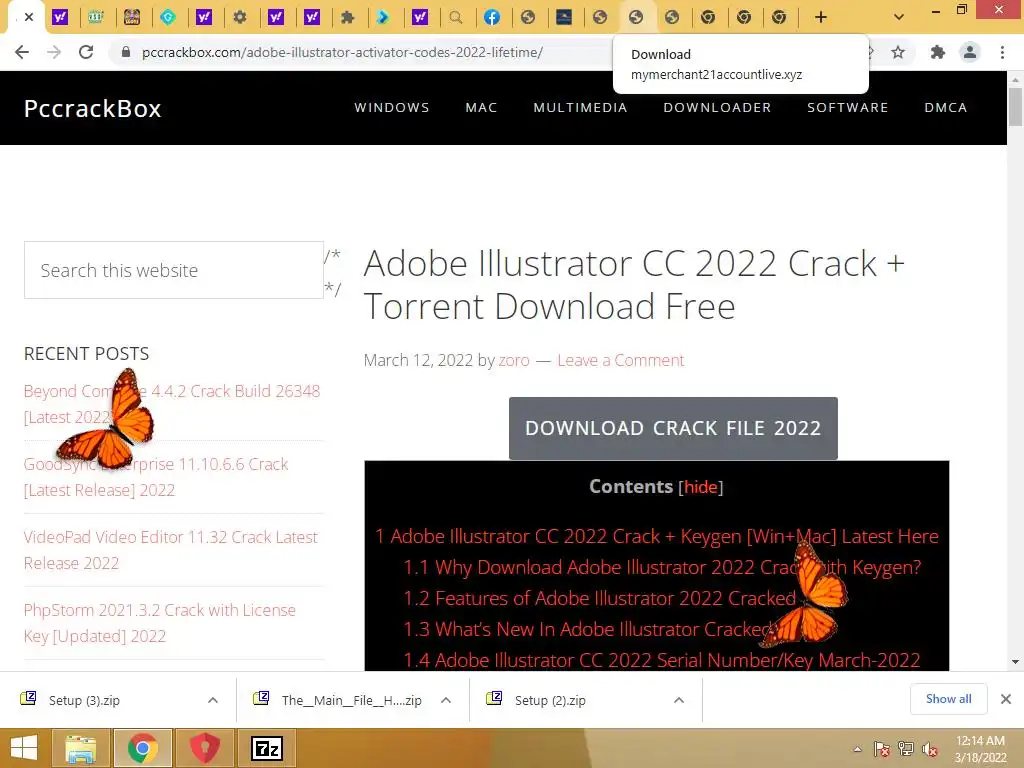Viewport: 1024px width, 768px height.
Task: Click the article title heading
Action: pos(633,285)
